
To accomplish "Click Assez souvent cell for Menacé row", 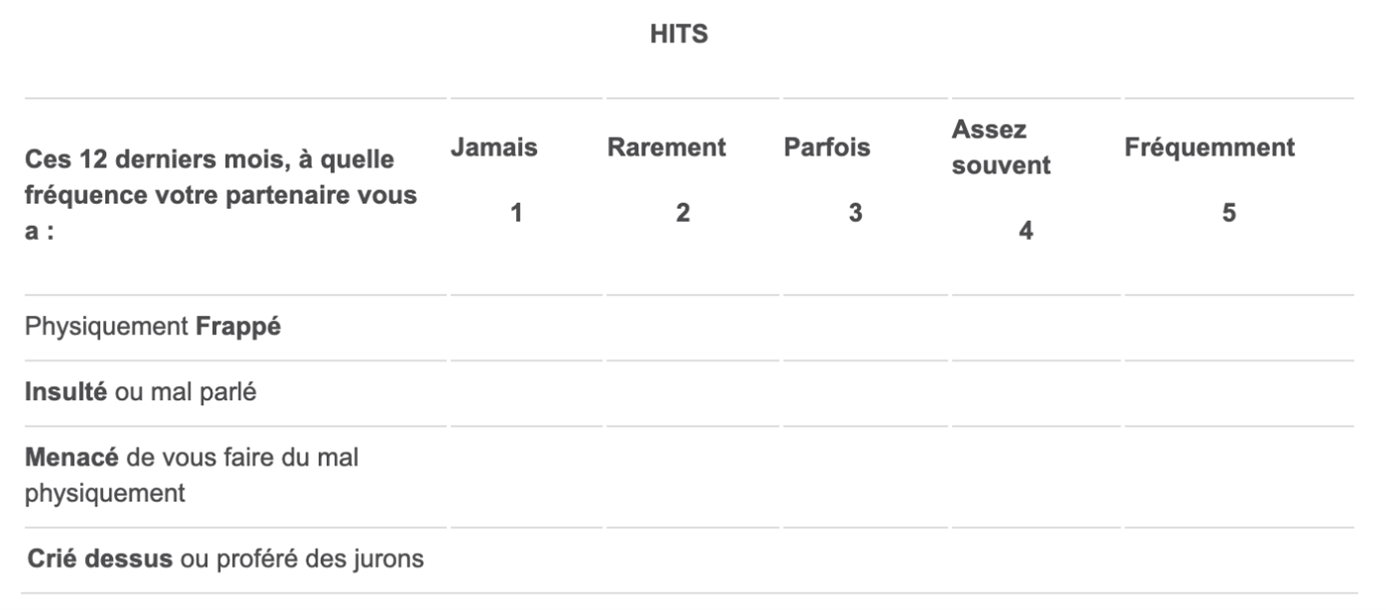I will (1035, 476).
